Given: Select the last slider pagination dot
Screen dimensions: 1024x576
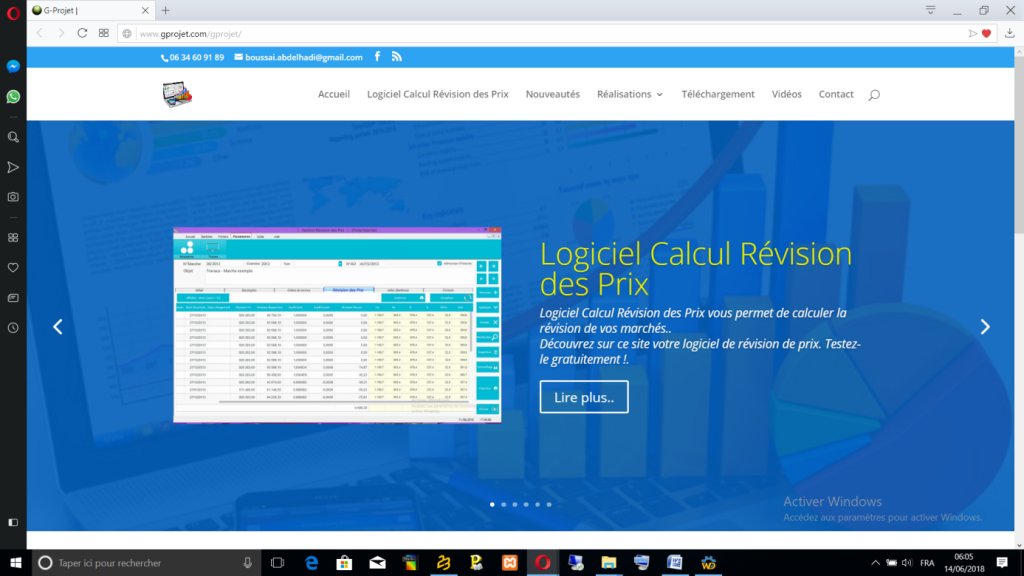Looking at the screenshot, I should 548,505.
